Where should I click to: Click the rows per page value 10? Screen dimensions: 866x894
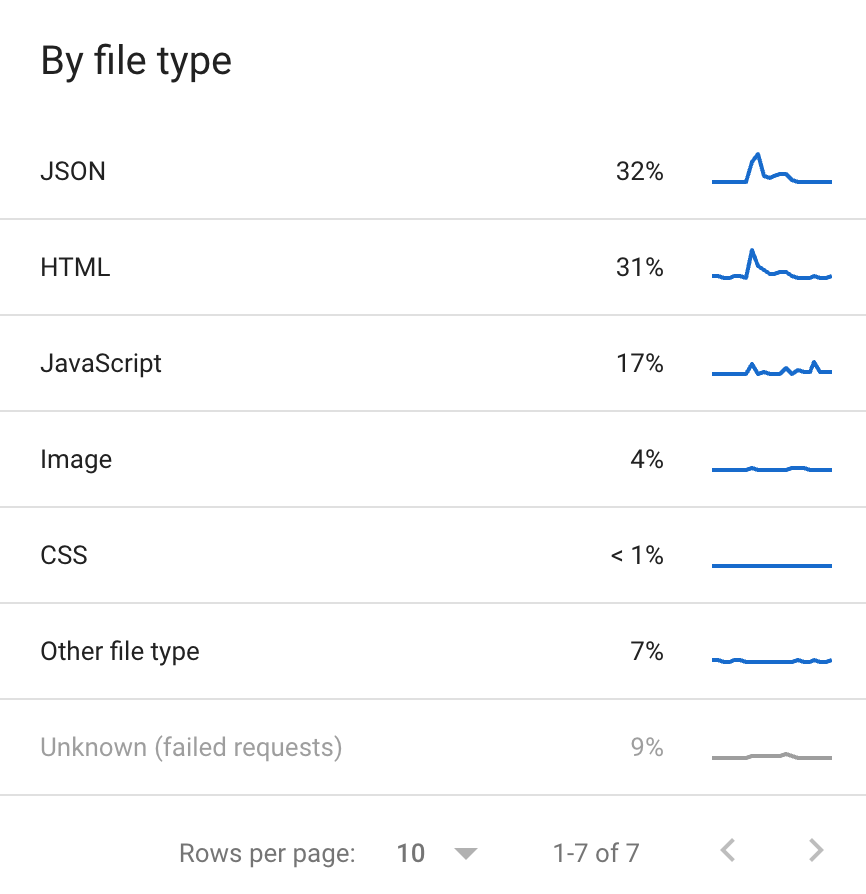411,853
